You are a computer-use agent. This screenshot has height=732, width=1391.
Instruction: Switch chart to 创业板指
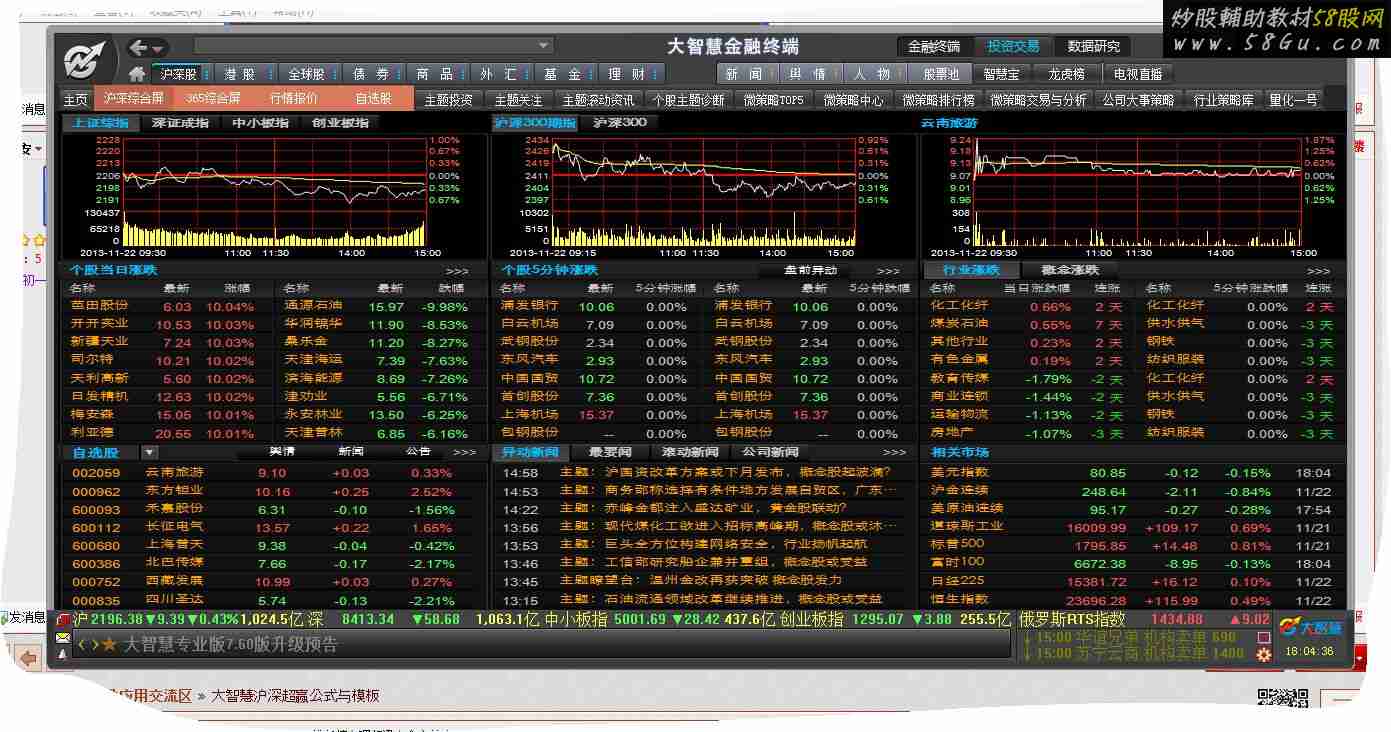pyautogui.click(x=340, y=123)
